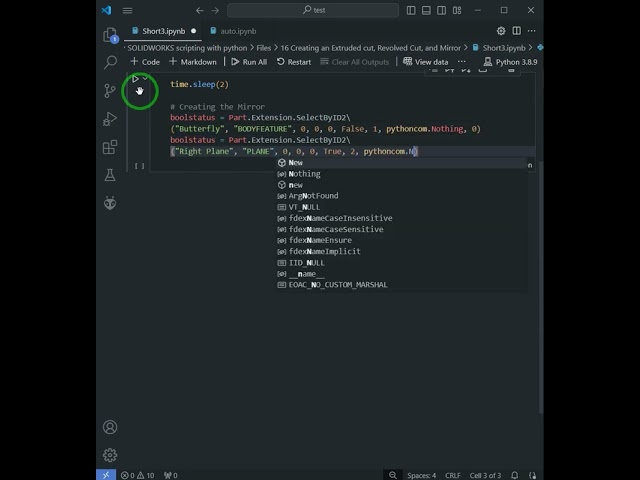Image resolution: width=640 pixels, height=480 pixels.
Task: Open the Search view in activity bar
Action: [110, 62]
